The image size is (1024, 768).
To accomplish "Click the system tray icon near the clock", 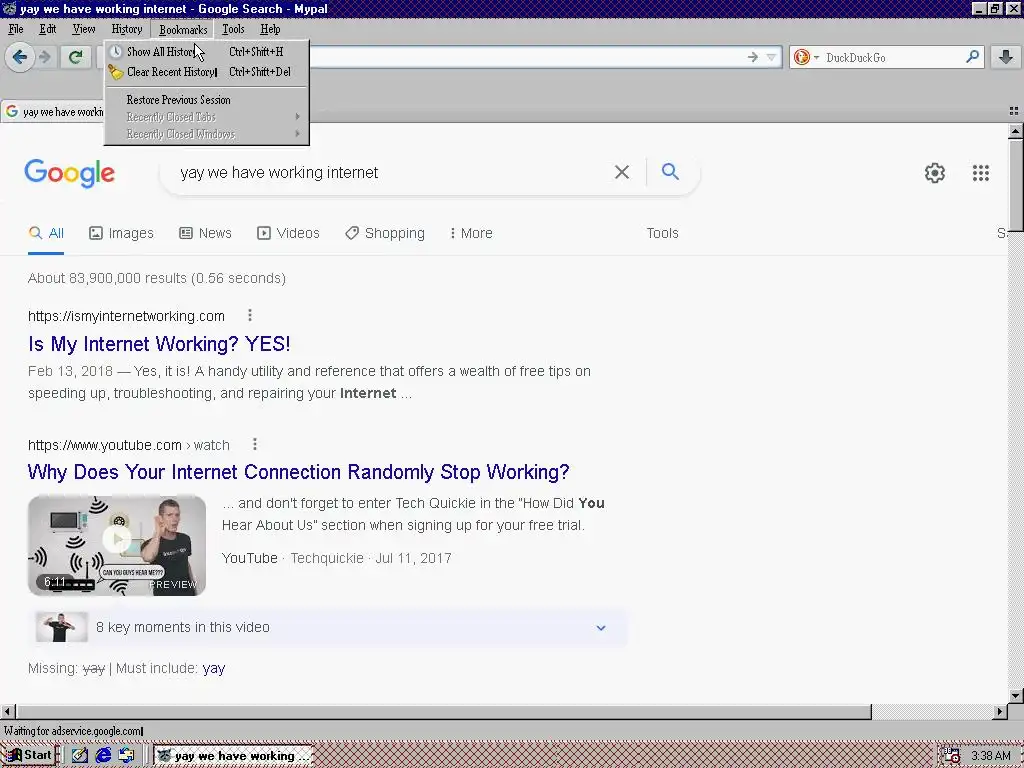I will (x=951, y=756).
